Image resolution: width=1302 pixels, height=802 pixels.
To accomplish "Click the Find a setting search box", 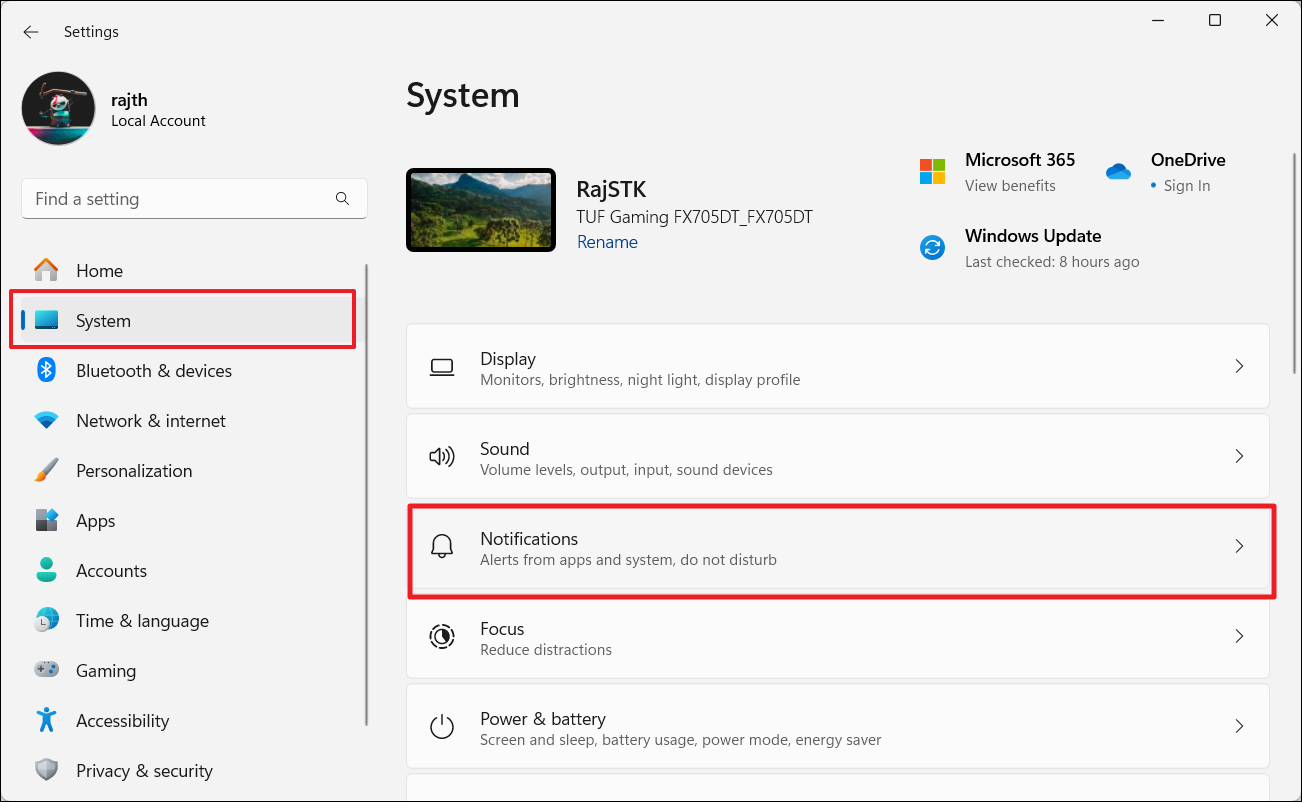I will [x=180, y=199].
